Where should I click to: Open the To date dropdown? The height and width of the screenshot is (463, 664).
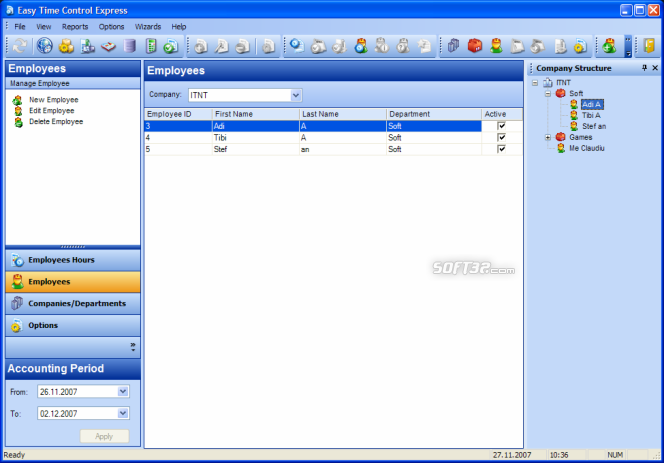click(x=123, y=413)
